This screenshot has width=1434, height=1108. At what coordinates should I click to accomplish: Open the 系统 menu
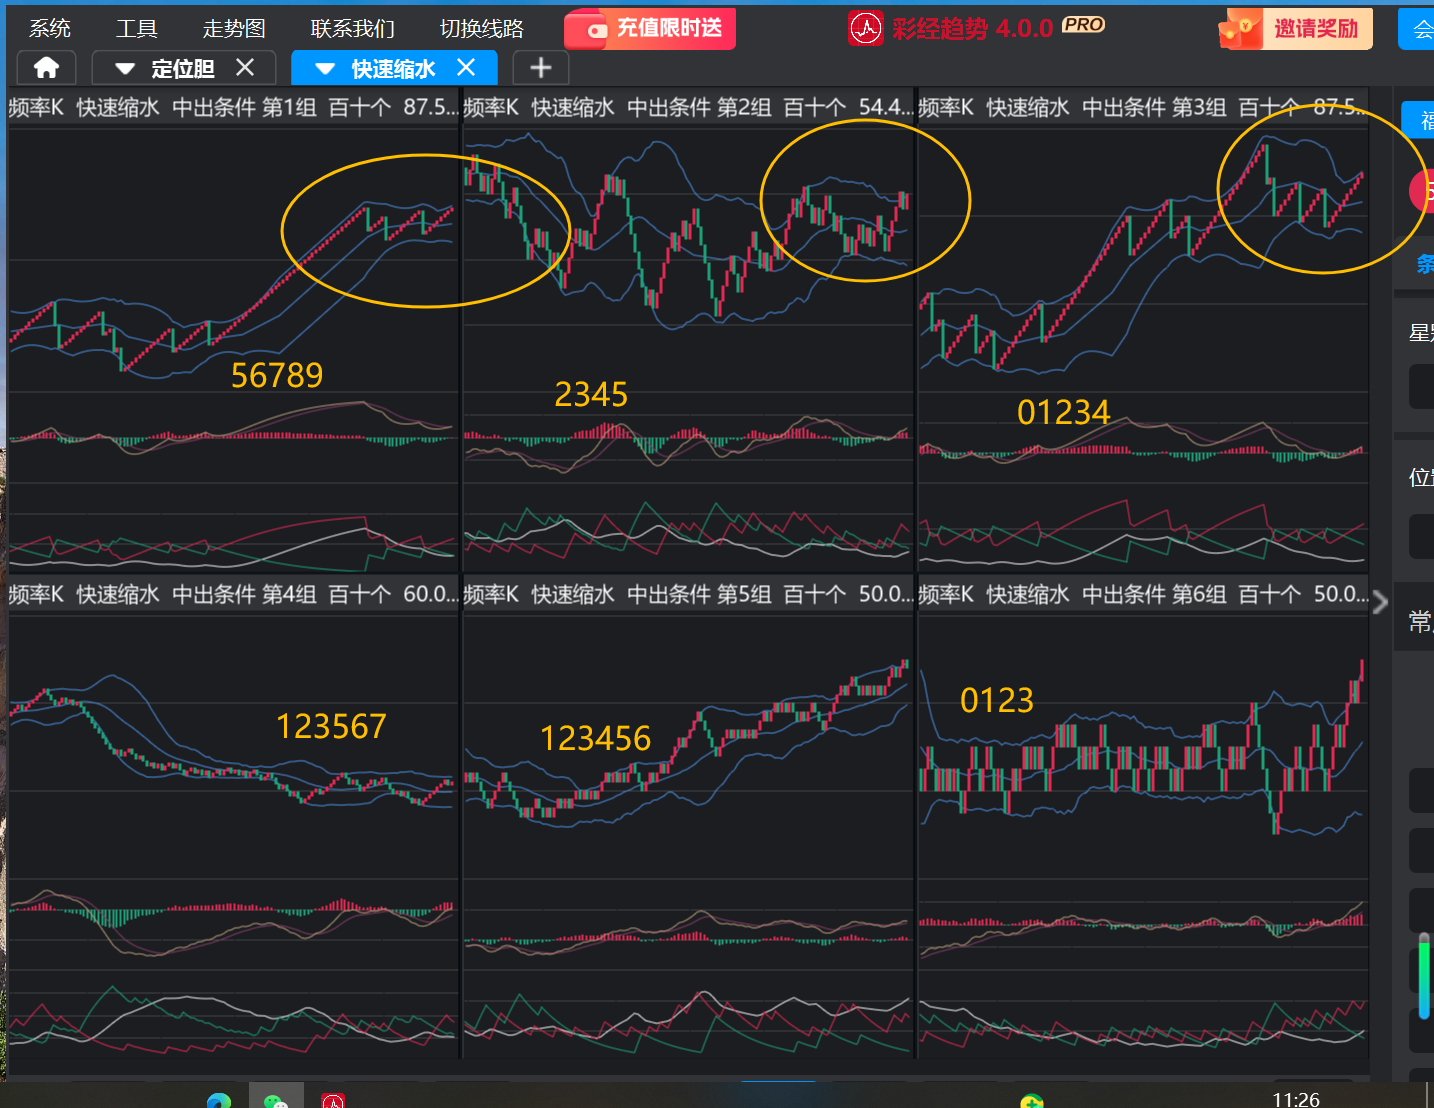point(50,28)
